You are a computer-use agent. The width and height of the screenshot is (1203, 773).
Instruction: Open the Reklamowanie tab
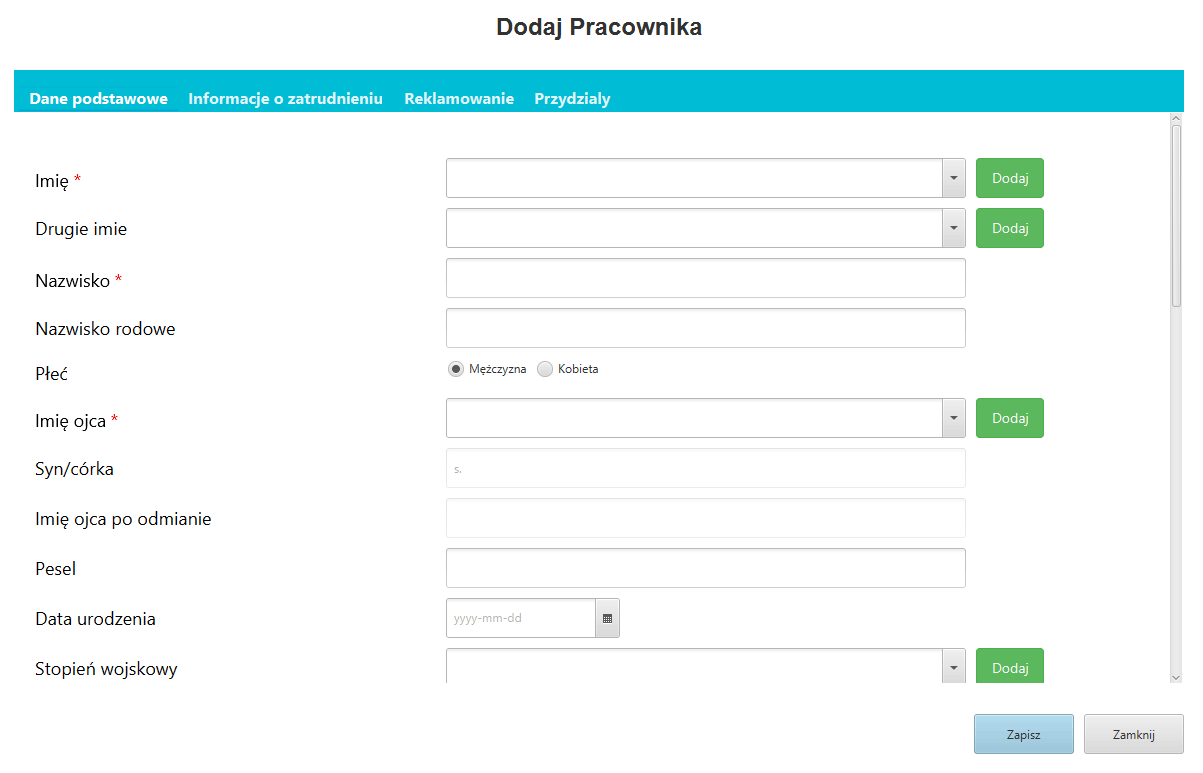tap(459, 98)
